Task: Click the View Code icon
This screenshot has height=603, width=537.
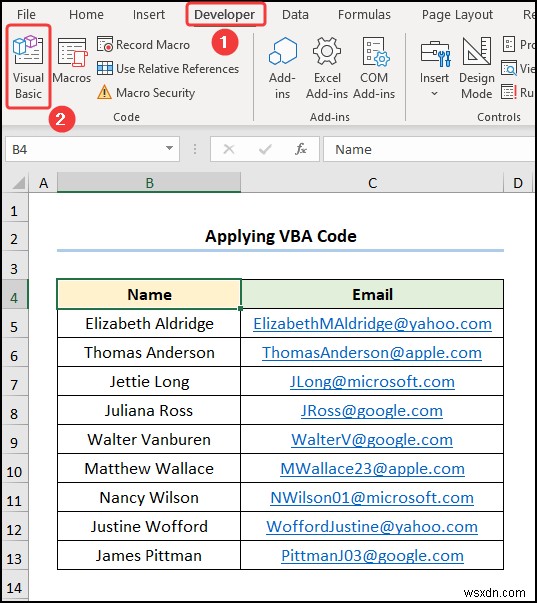Action: click(509, 68)
